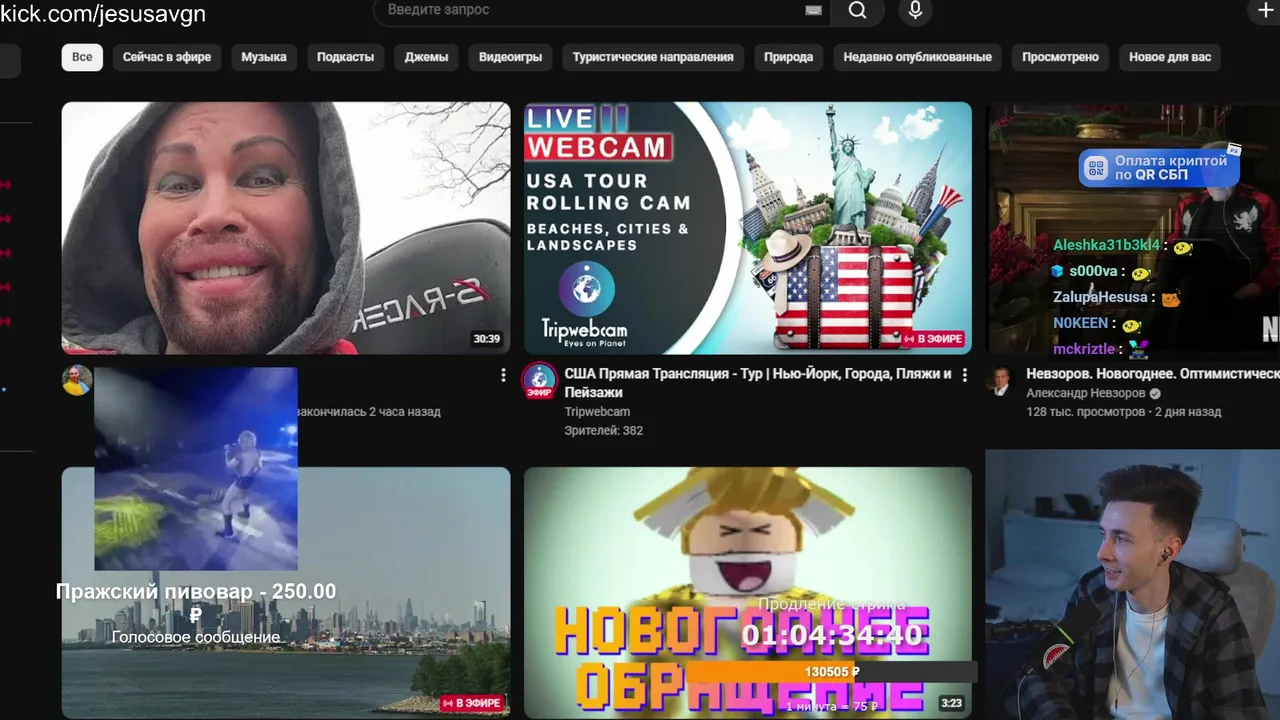Open options menu for USA tour webcam video
This screenshot has height=720, width=1280.
pos(964,375)
